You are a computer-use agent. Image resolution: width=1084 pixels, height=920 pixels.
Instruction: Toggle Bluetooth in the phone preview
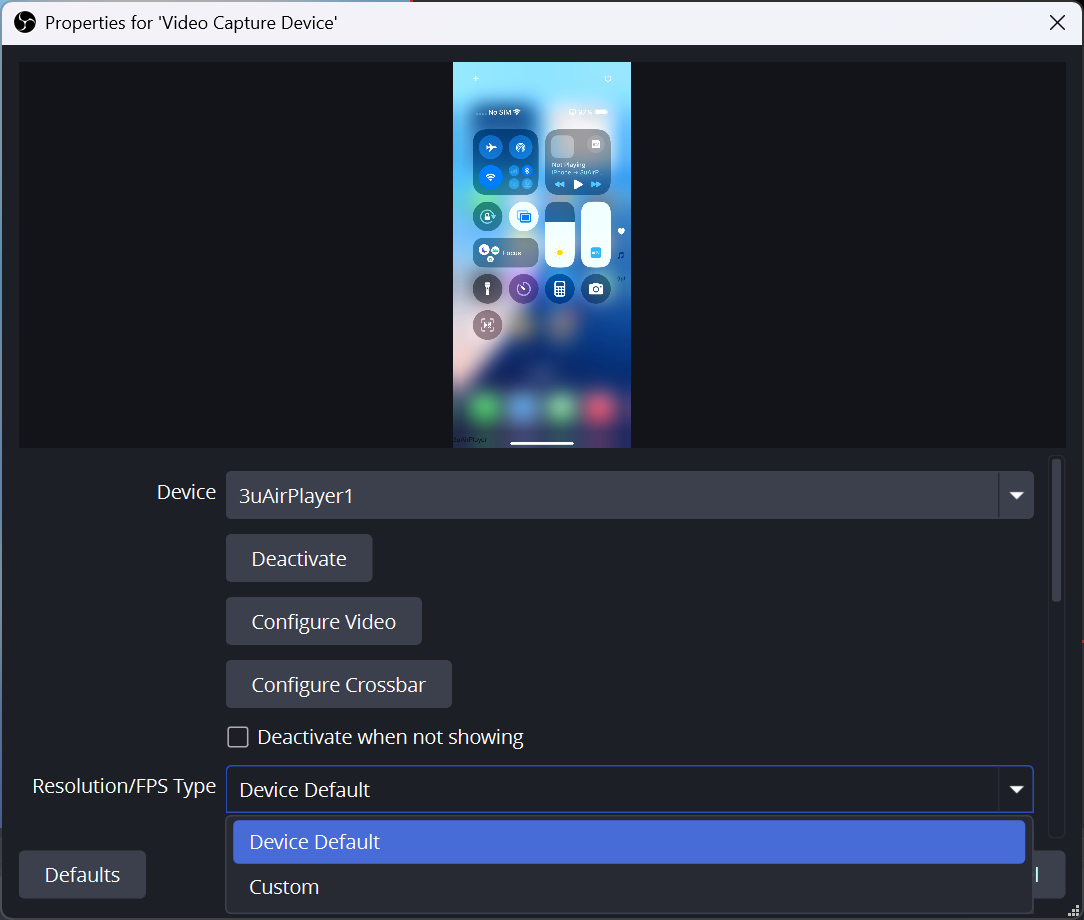525,171
